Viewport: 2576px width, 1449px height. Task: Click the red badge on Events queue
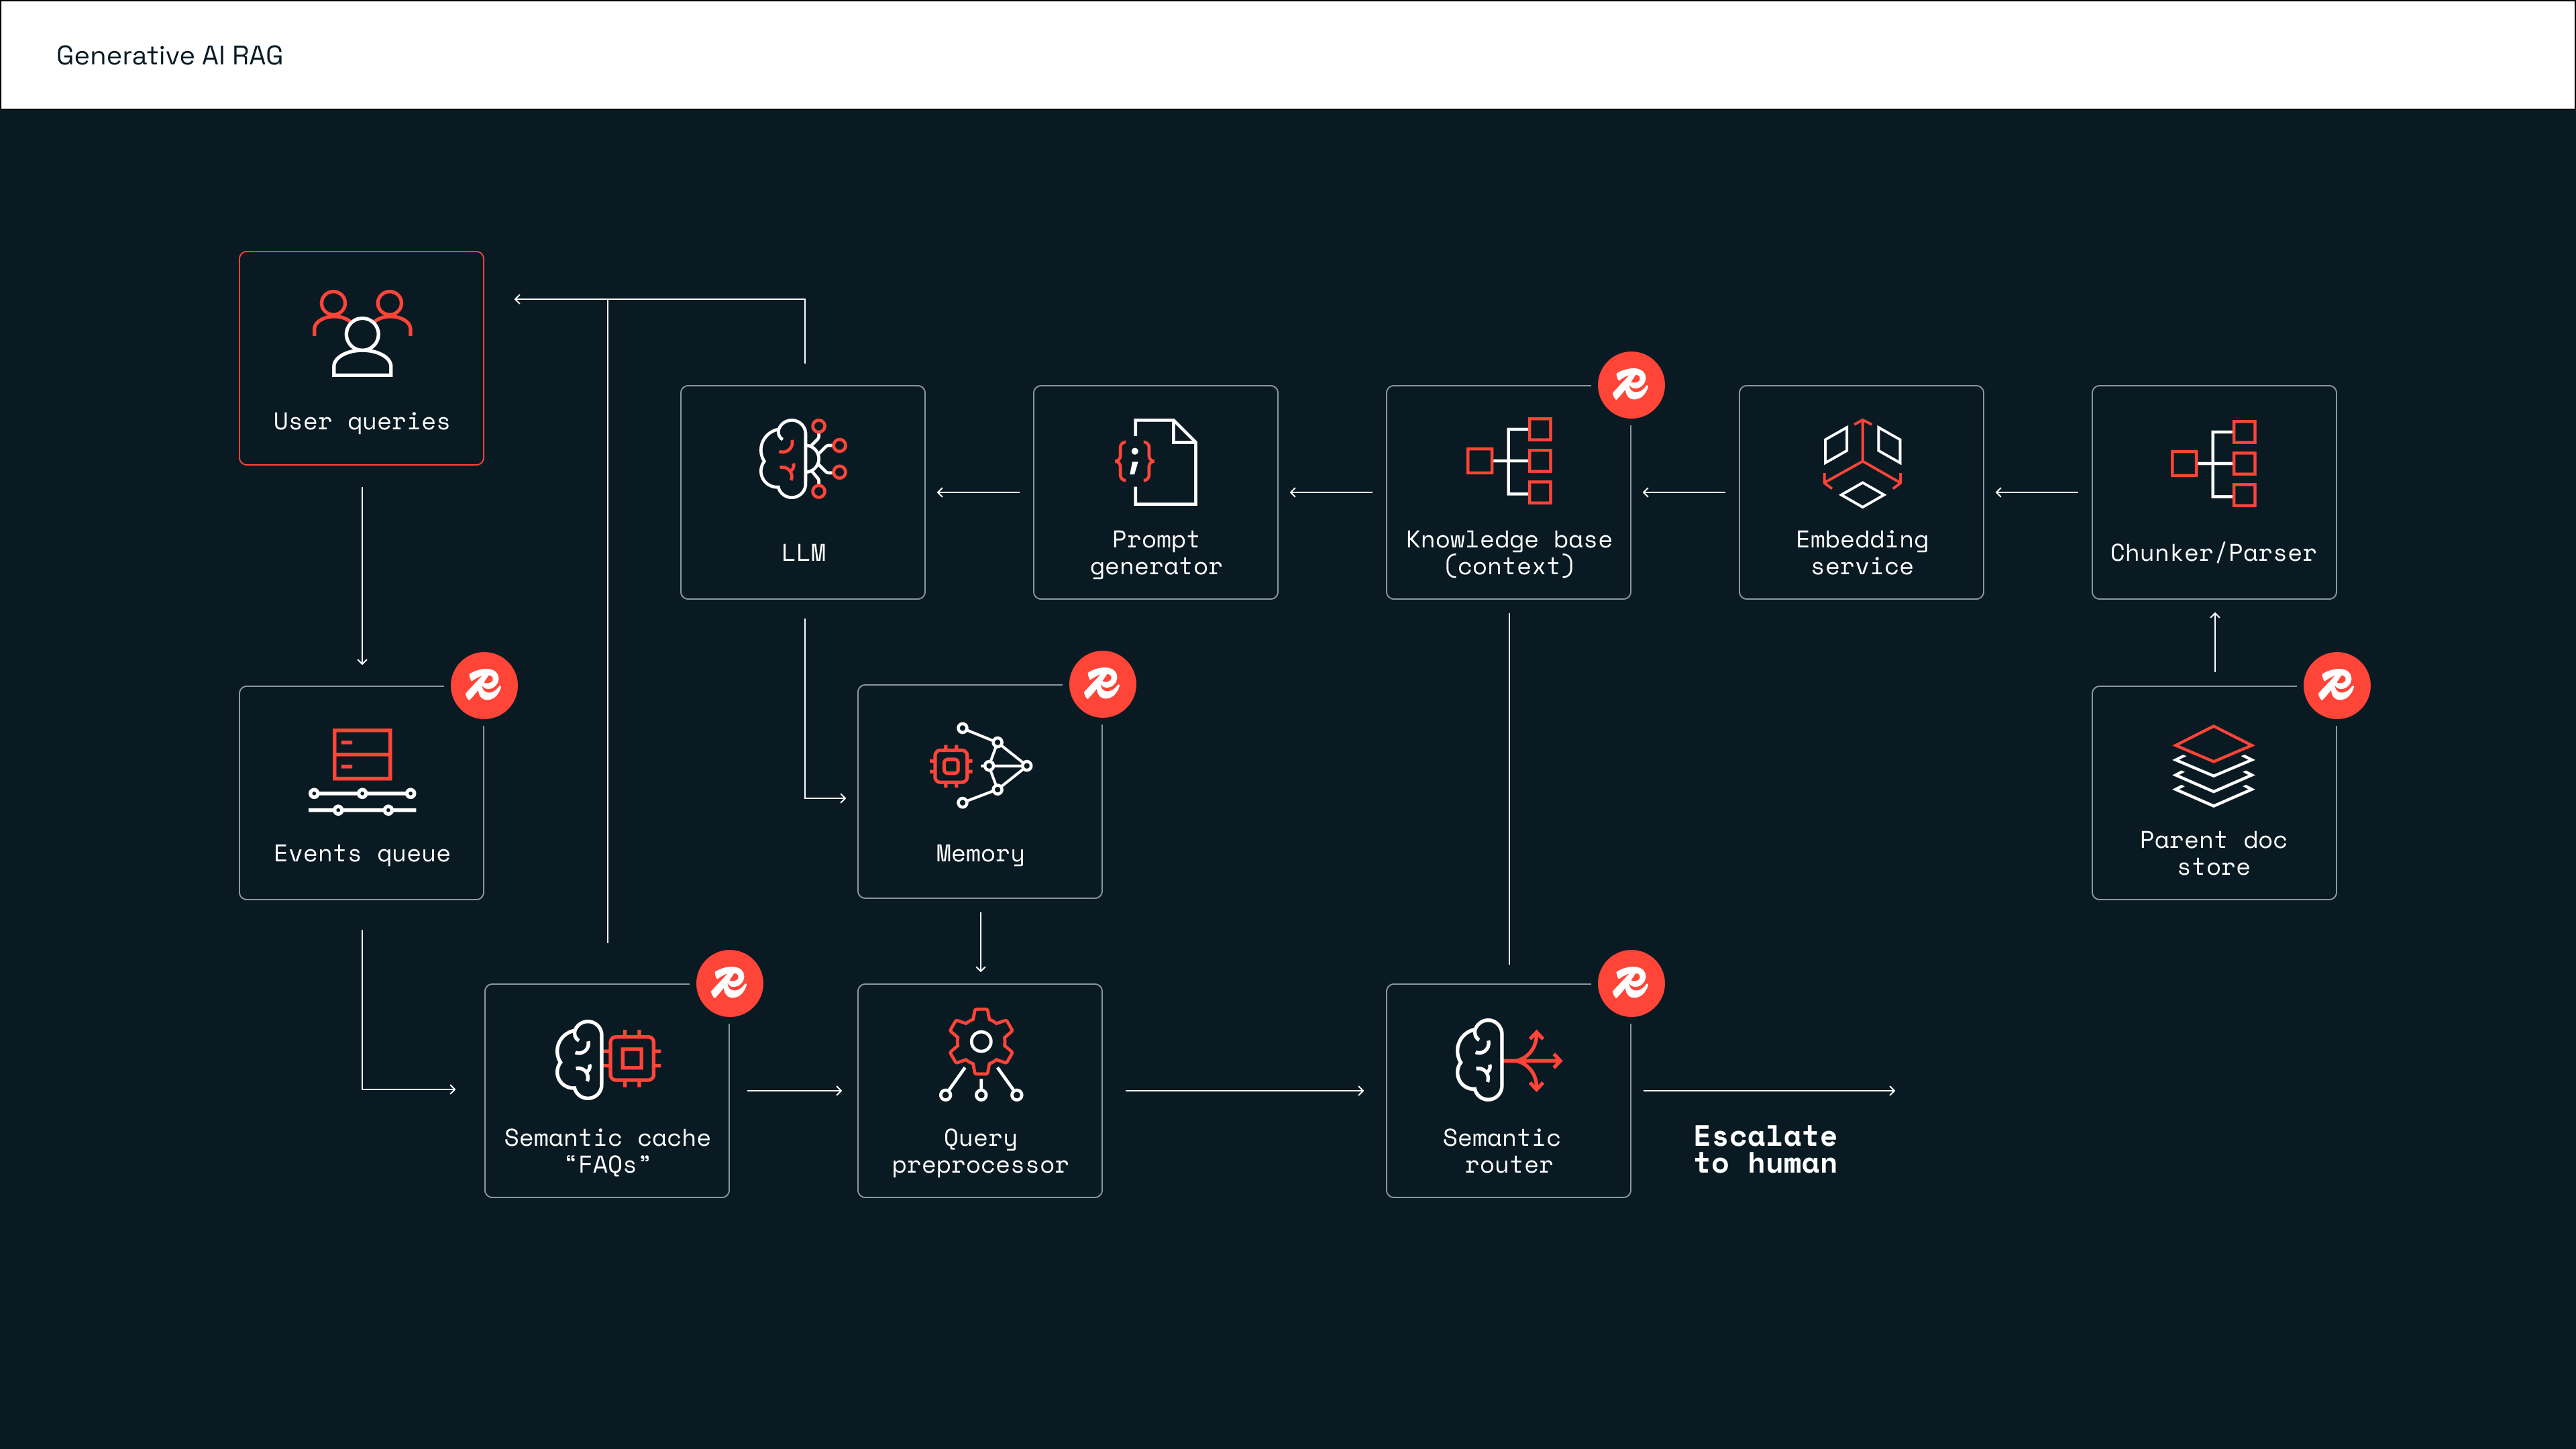point(484,686)
